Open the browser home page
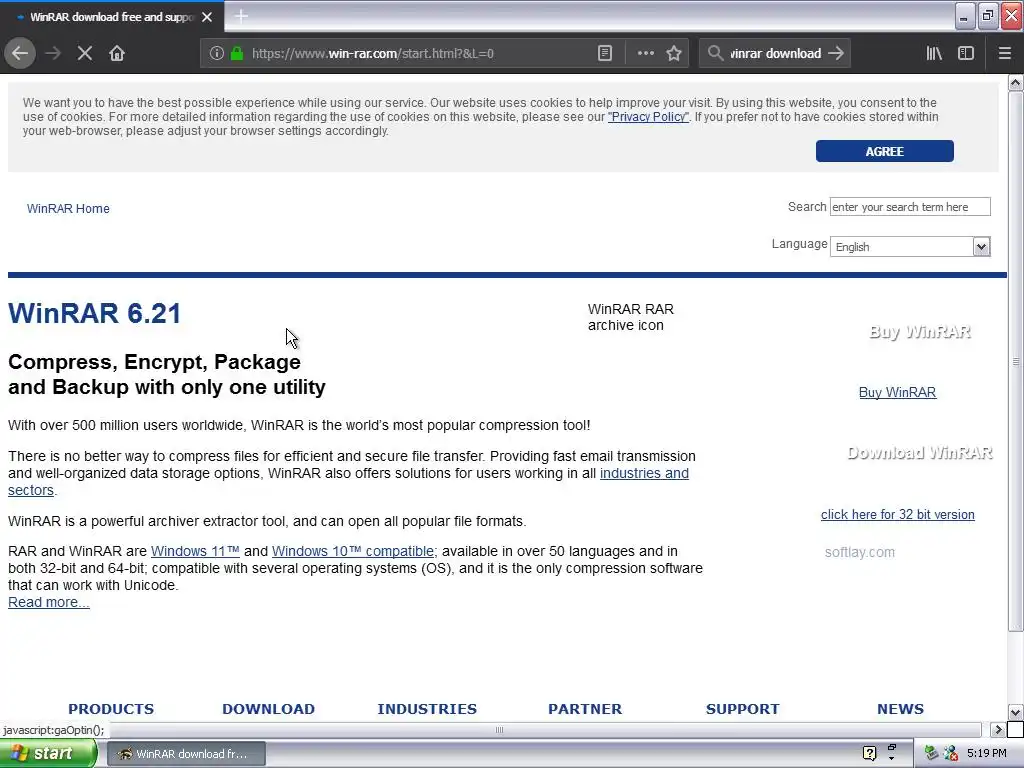The height and width of the screenshot is (768, 1024). (x=117, y=54)
